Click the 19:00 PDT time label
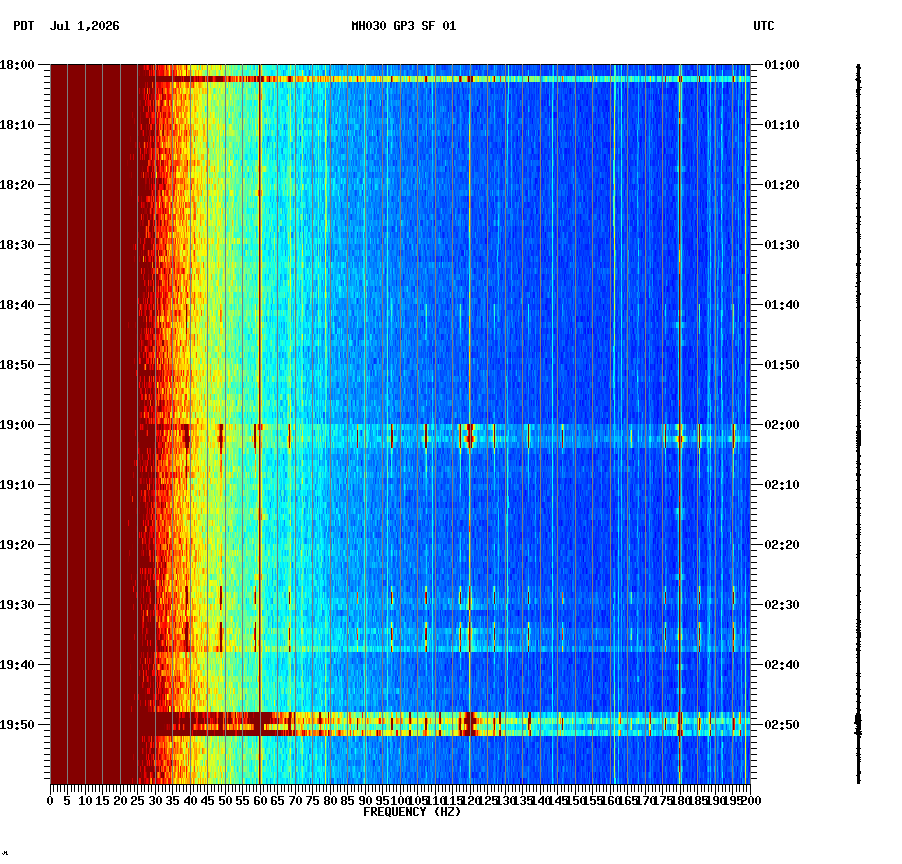902x864 pixels. tap(17, 425)
